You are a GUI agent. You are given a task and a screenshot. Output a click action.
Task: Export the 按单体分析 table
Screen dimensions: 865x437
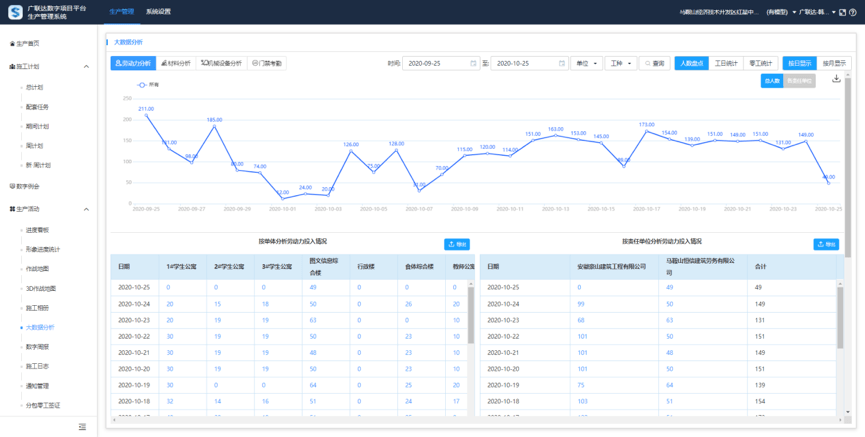click(x=457, y=244)
